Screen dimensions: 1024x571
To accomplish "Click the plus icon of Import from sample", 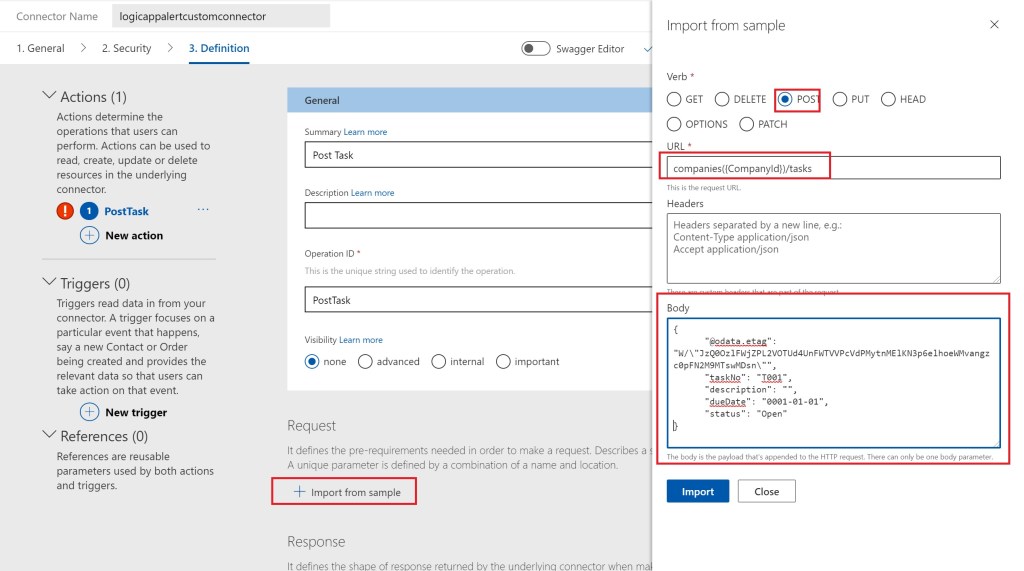I will click(299, 492).
